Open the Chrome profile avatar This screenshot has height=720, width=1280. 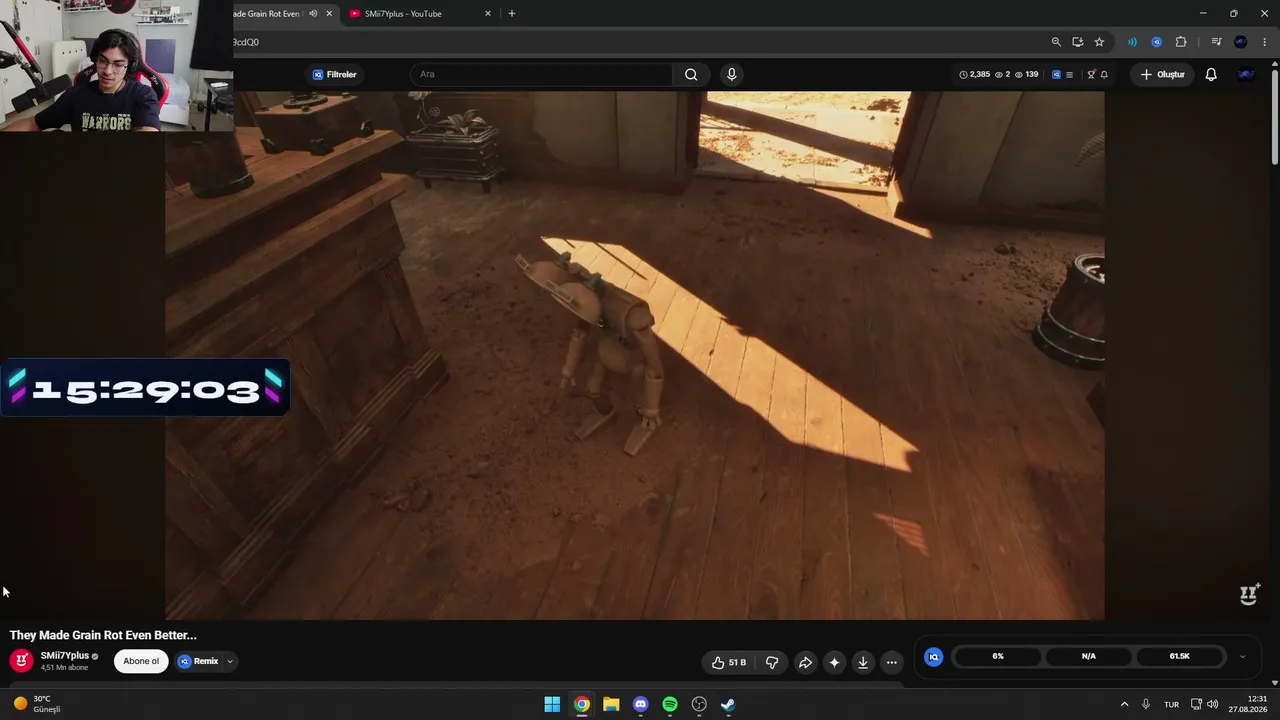coord(1241,42)
